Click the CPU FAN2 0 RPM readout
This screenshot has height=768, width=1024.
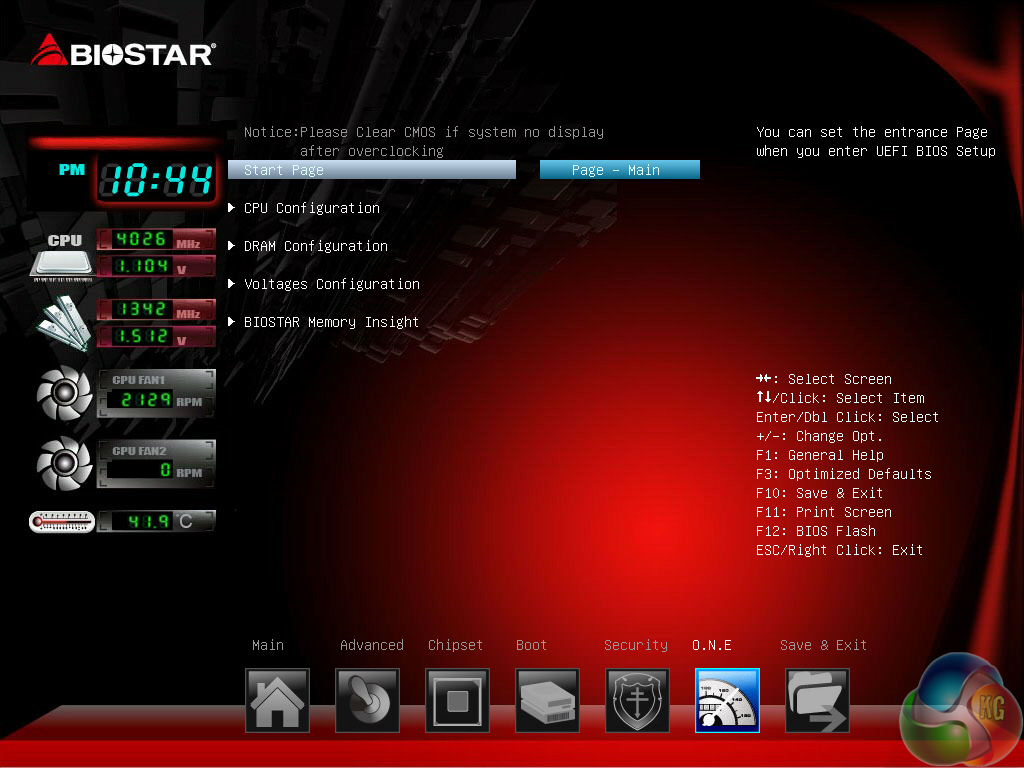(156, 464)
